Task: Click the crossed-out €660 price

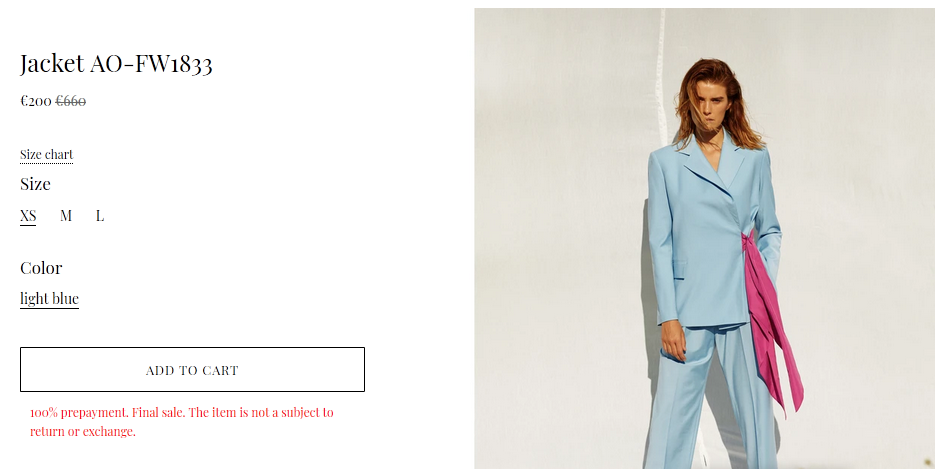Action: tap(71, 101)
